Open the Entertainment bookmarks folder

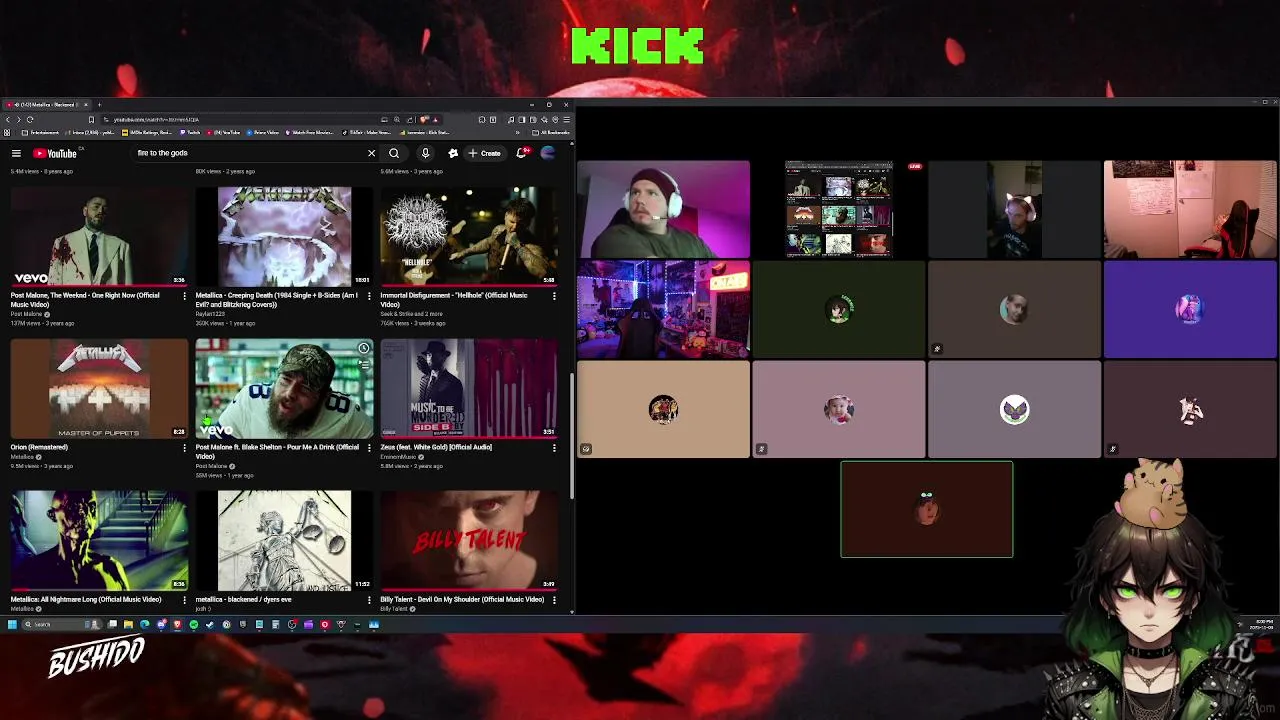pos(41,132)
